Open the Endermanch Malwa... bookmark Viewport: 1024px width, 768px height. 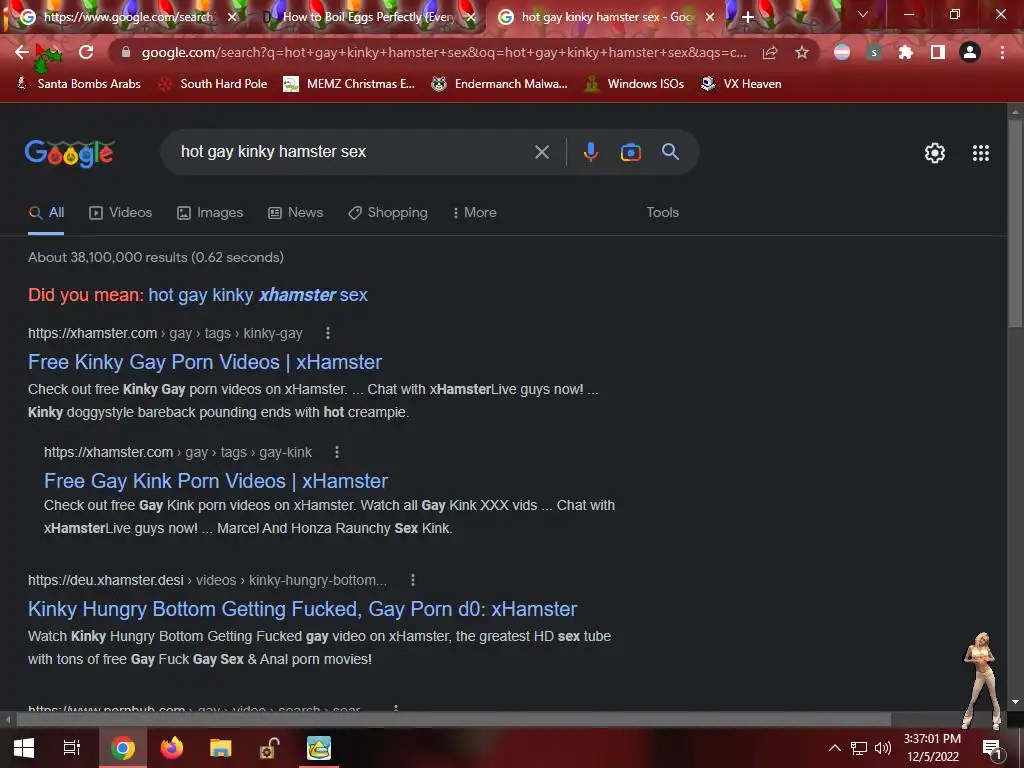click(x=500, y=84)
